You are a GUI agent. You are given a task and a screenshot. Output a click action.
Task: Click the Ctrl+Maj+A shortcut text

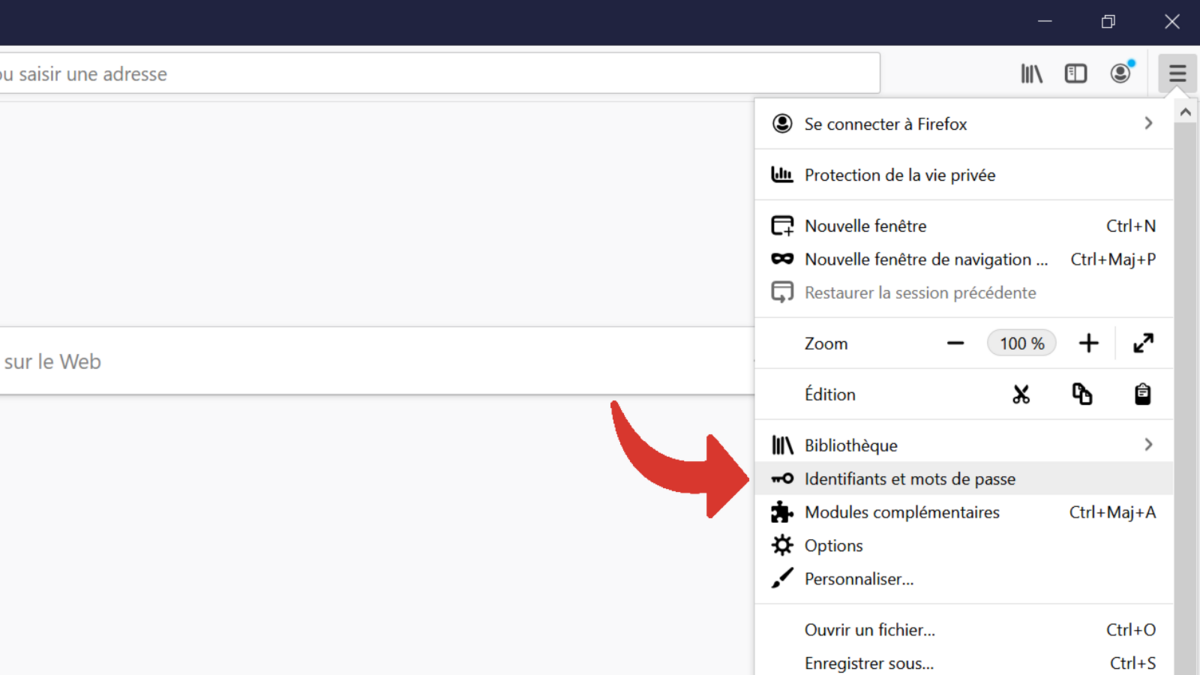click(1113, 512)
